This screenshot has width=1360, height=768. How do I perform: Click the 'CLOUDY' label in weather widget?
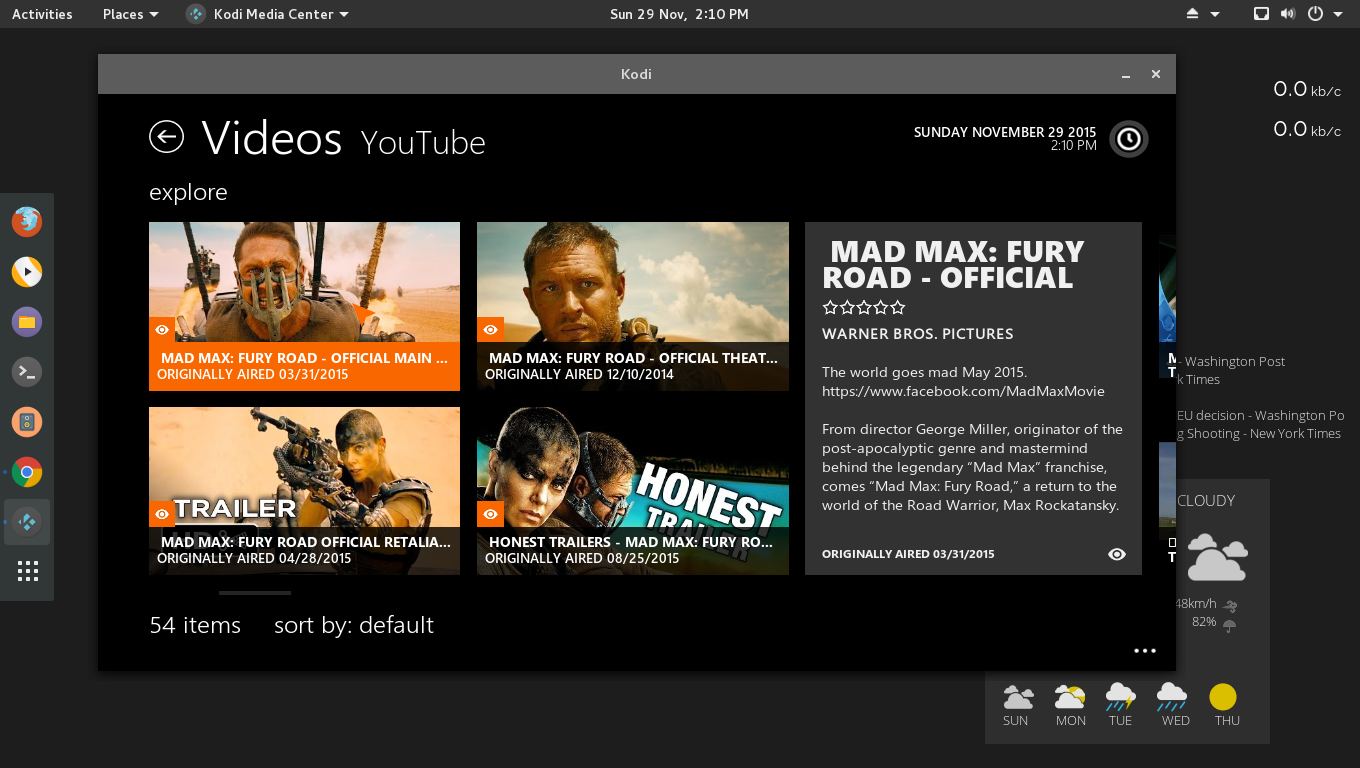(1206, 501)
